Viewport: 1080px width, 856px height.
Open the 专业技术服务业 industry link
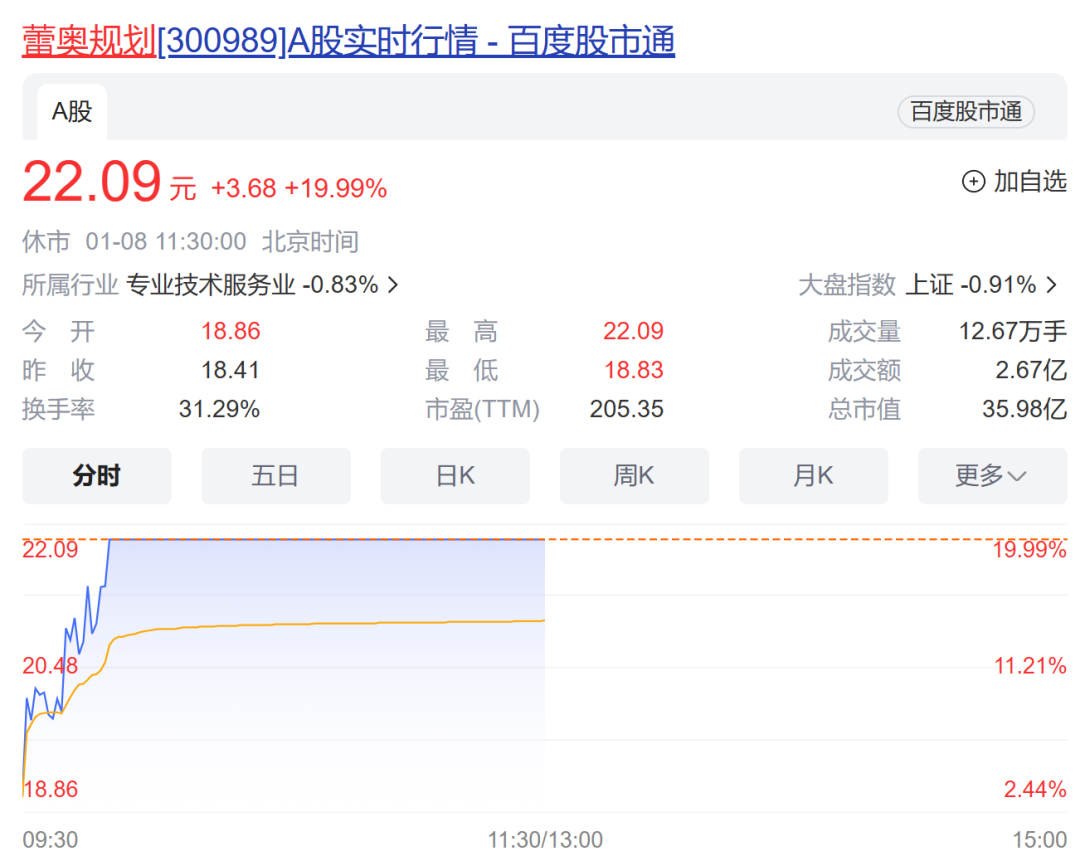[210, 284]
